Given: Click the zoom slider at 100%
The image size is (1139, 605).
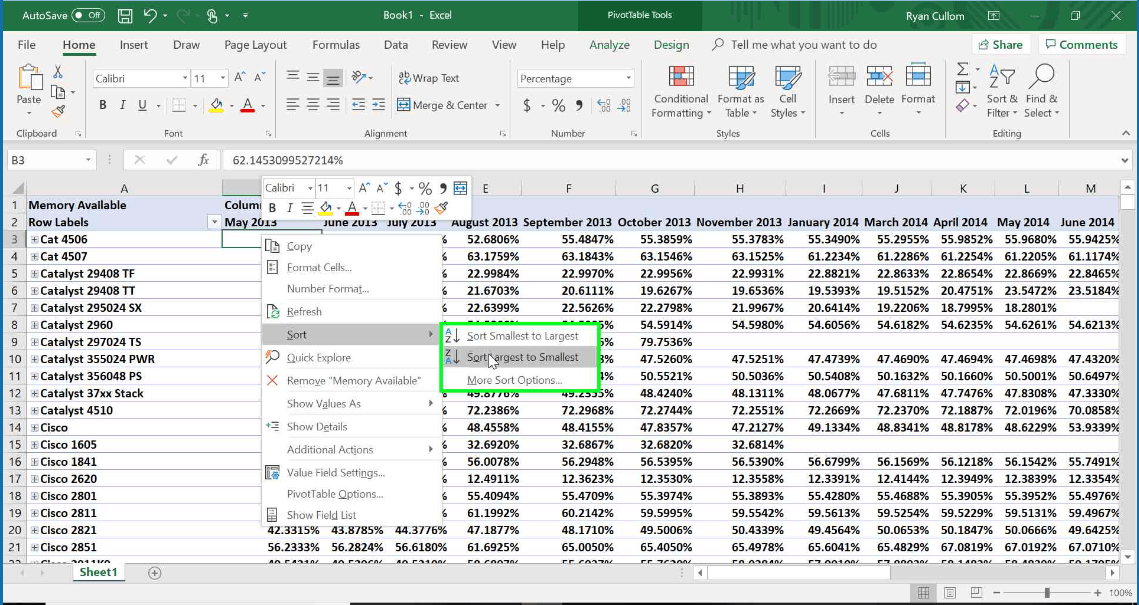Looking at the screenshot, I should tap(1047, 593).
